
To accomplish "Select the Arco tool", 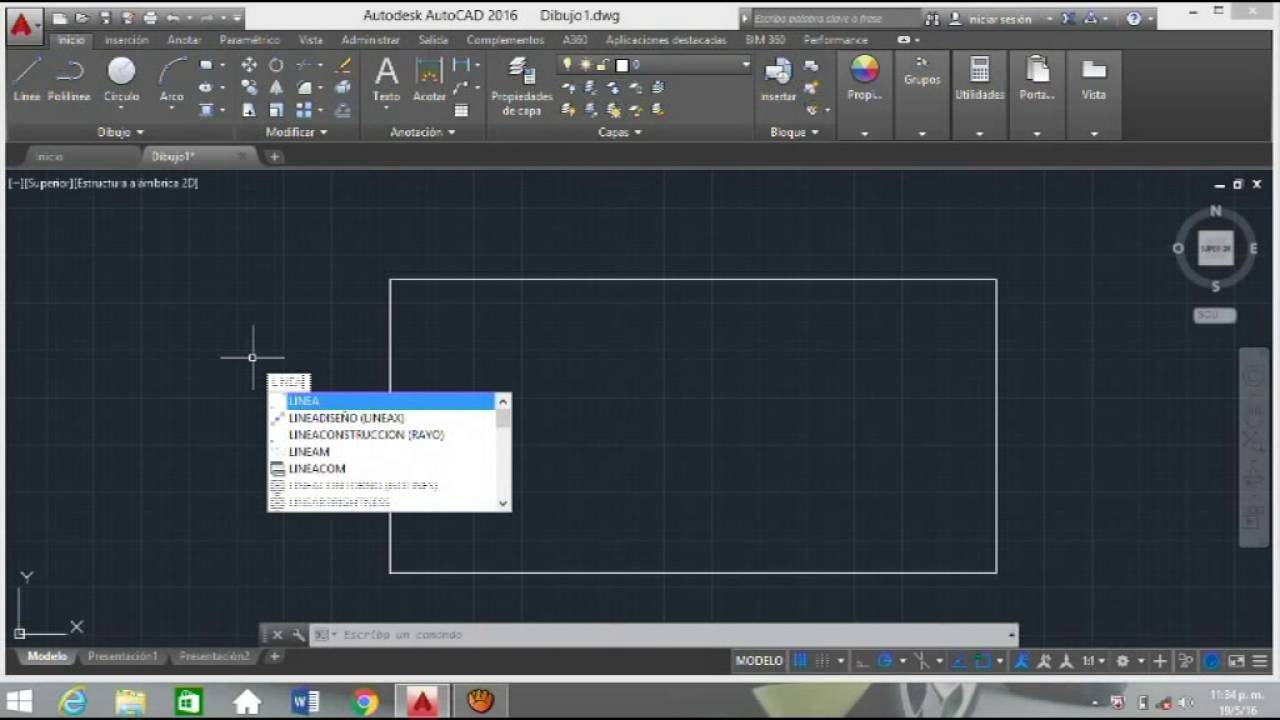I will tap(172, 79).
